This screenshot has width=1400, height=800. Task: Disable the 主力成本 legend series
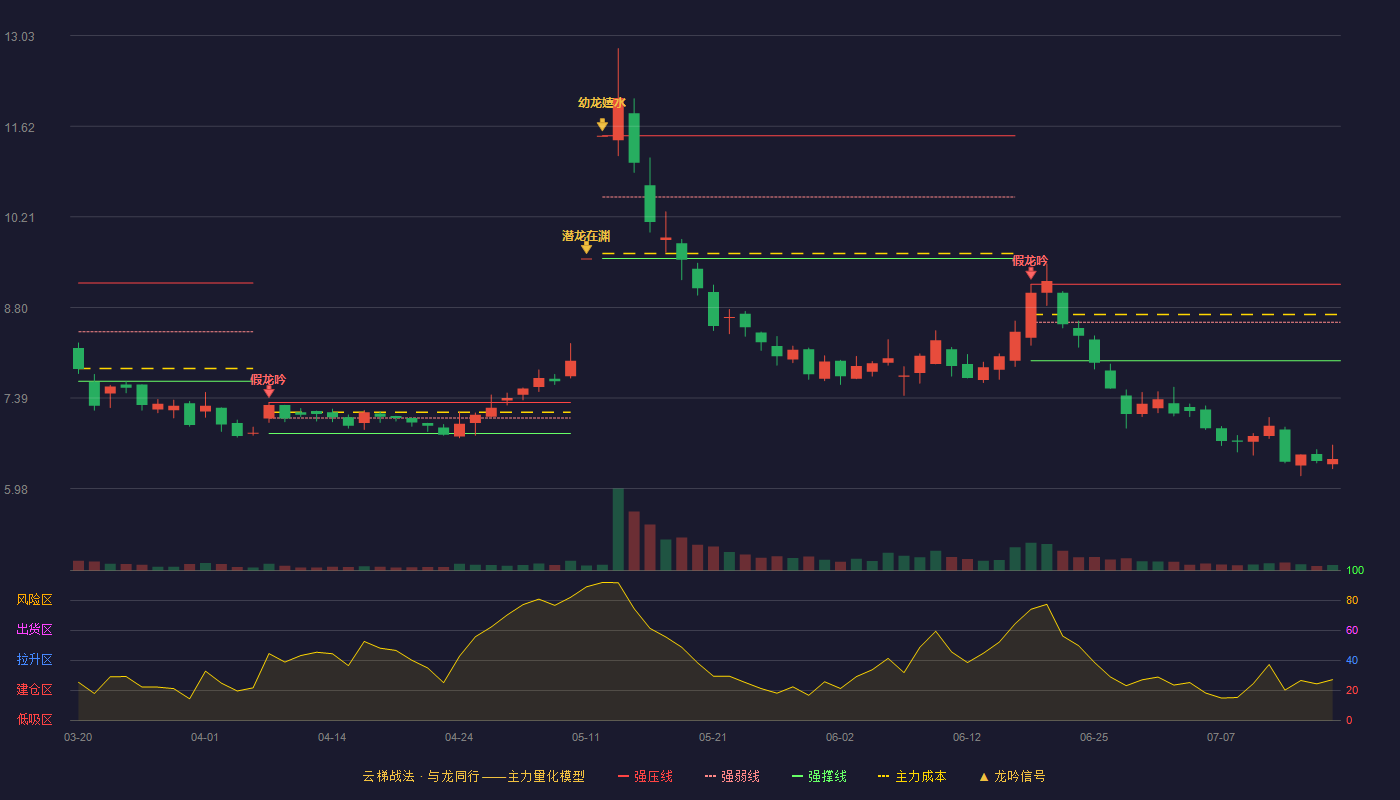coord(912,776)
